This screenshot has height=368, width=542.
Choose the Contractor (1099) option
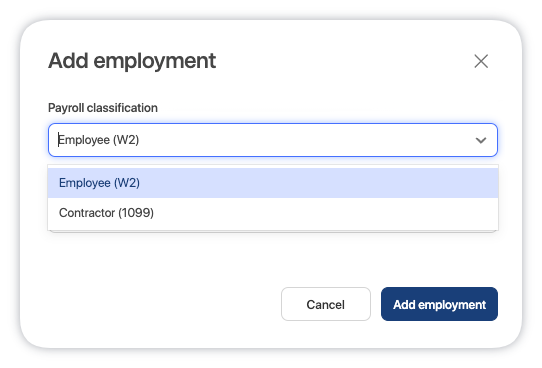click(x=273, y=213)
